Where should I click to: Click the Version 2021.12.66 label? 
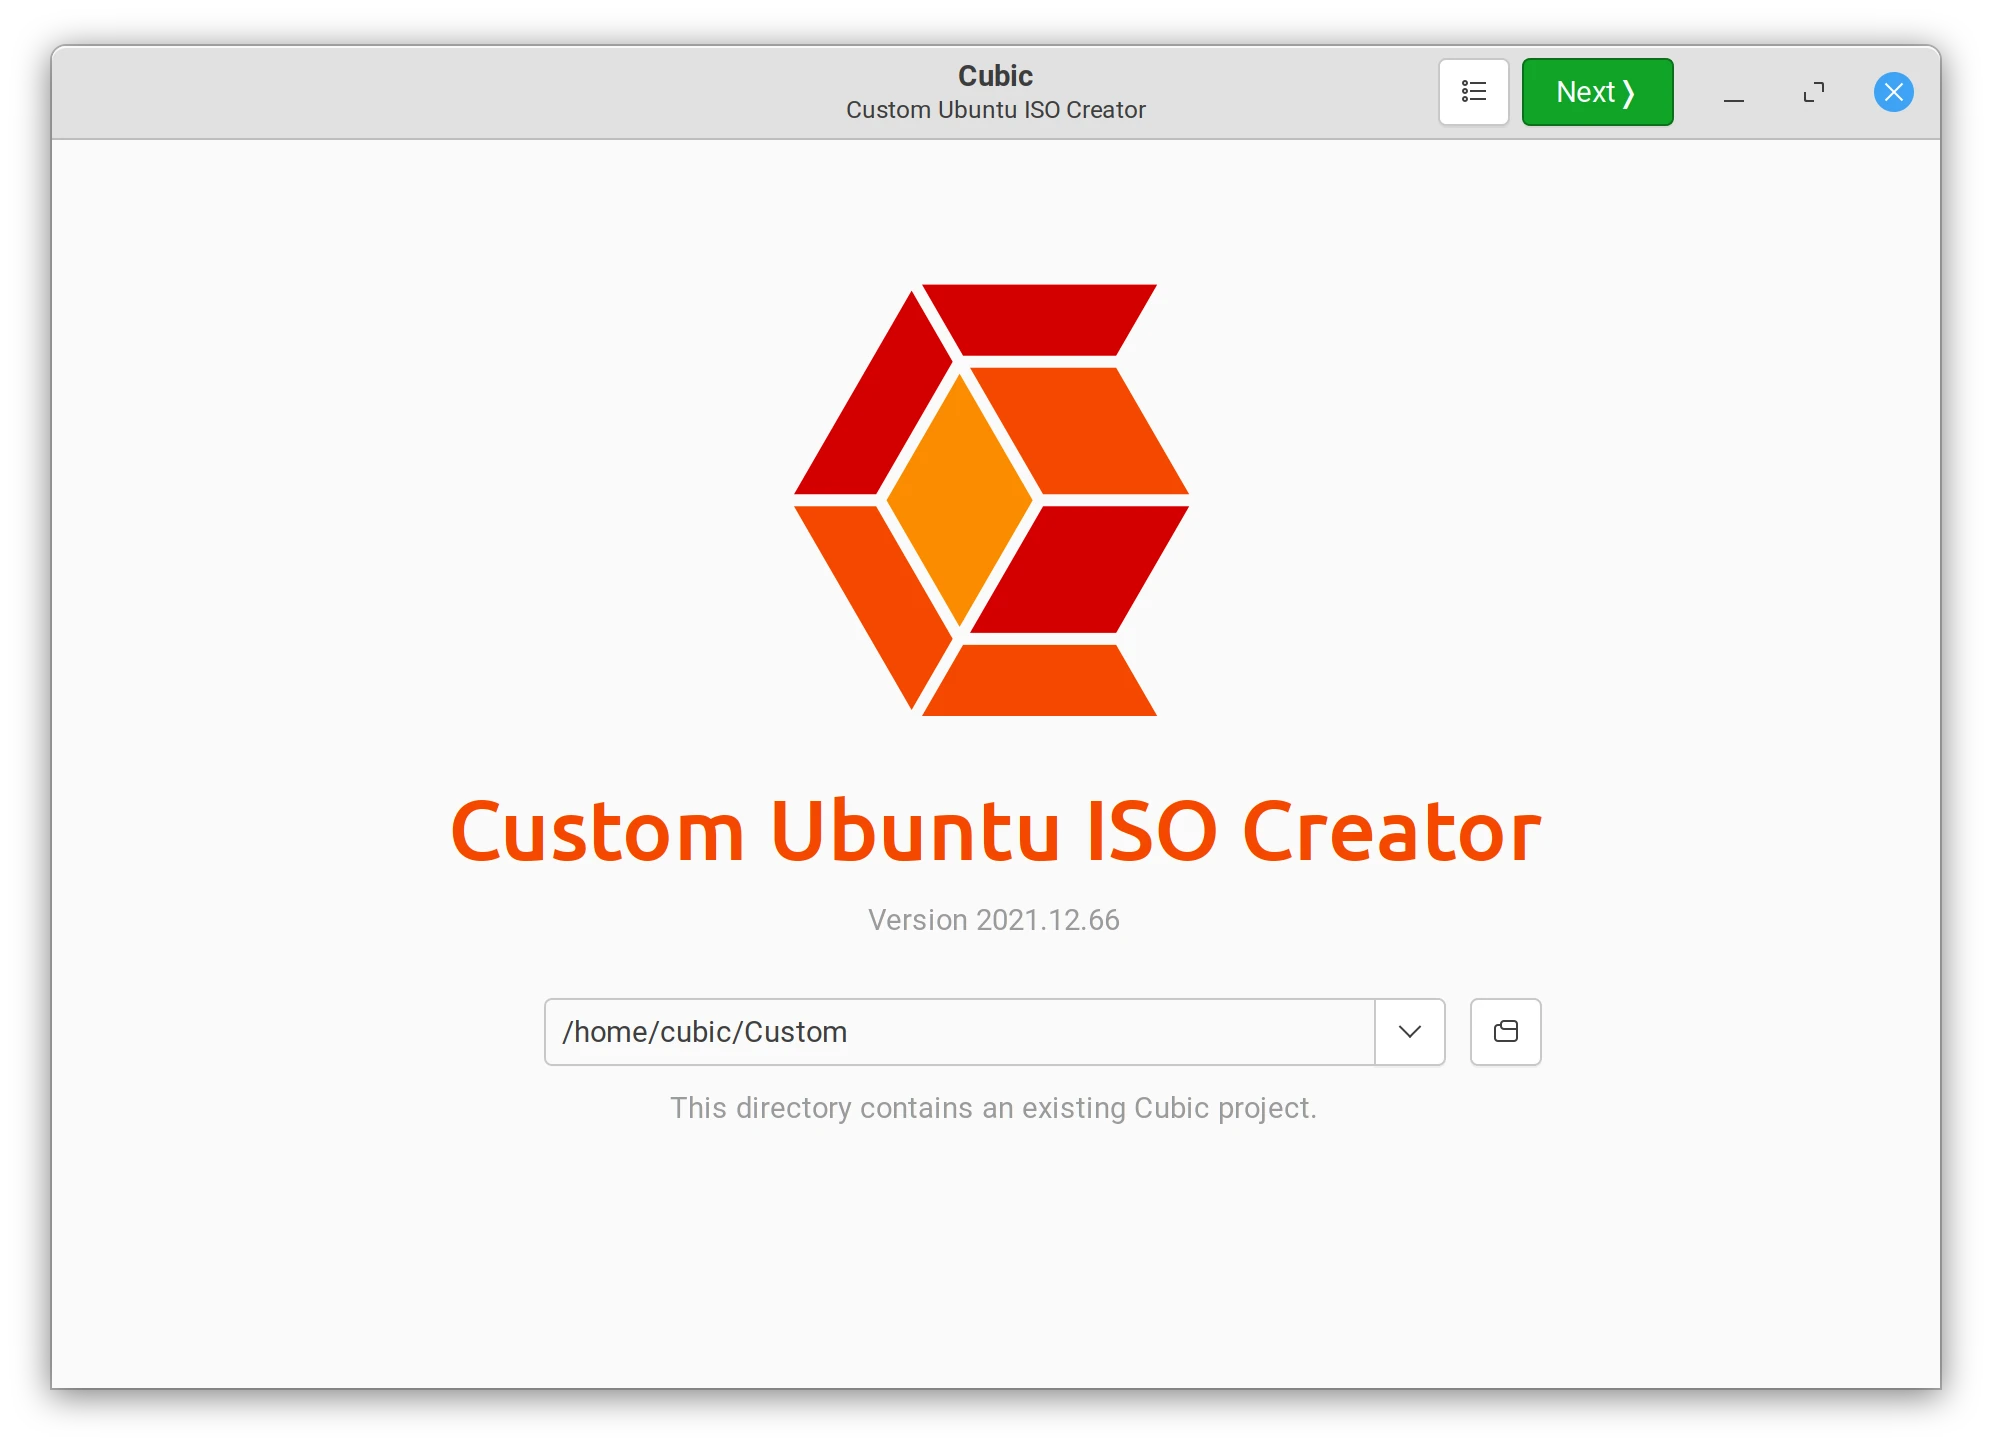click(x=993, y=920)
